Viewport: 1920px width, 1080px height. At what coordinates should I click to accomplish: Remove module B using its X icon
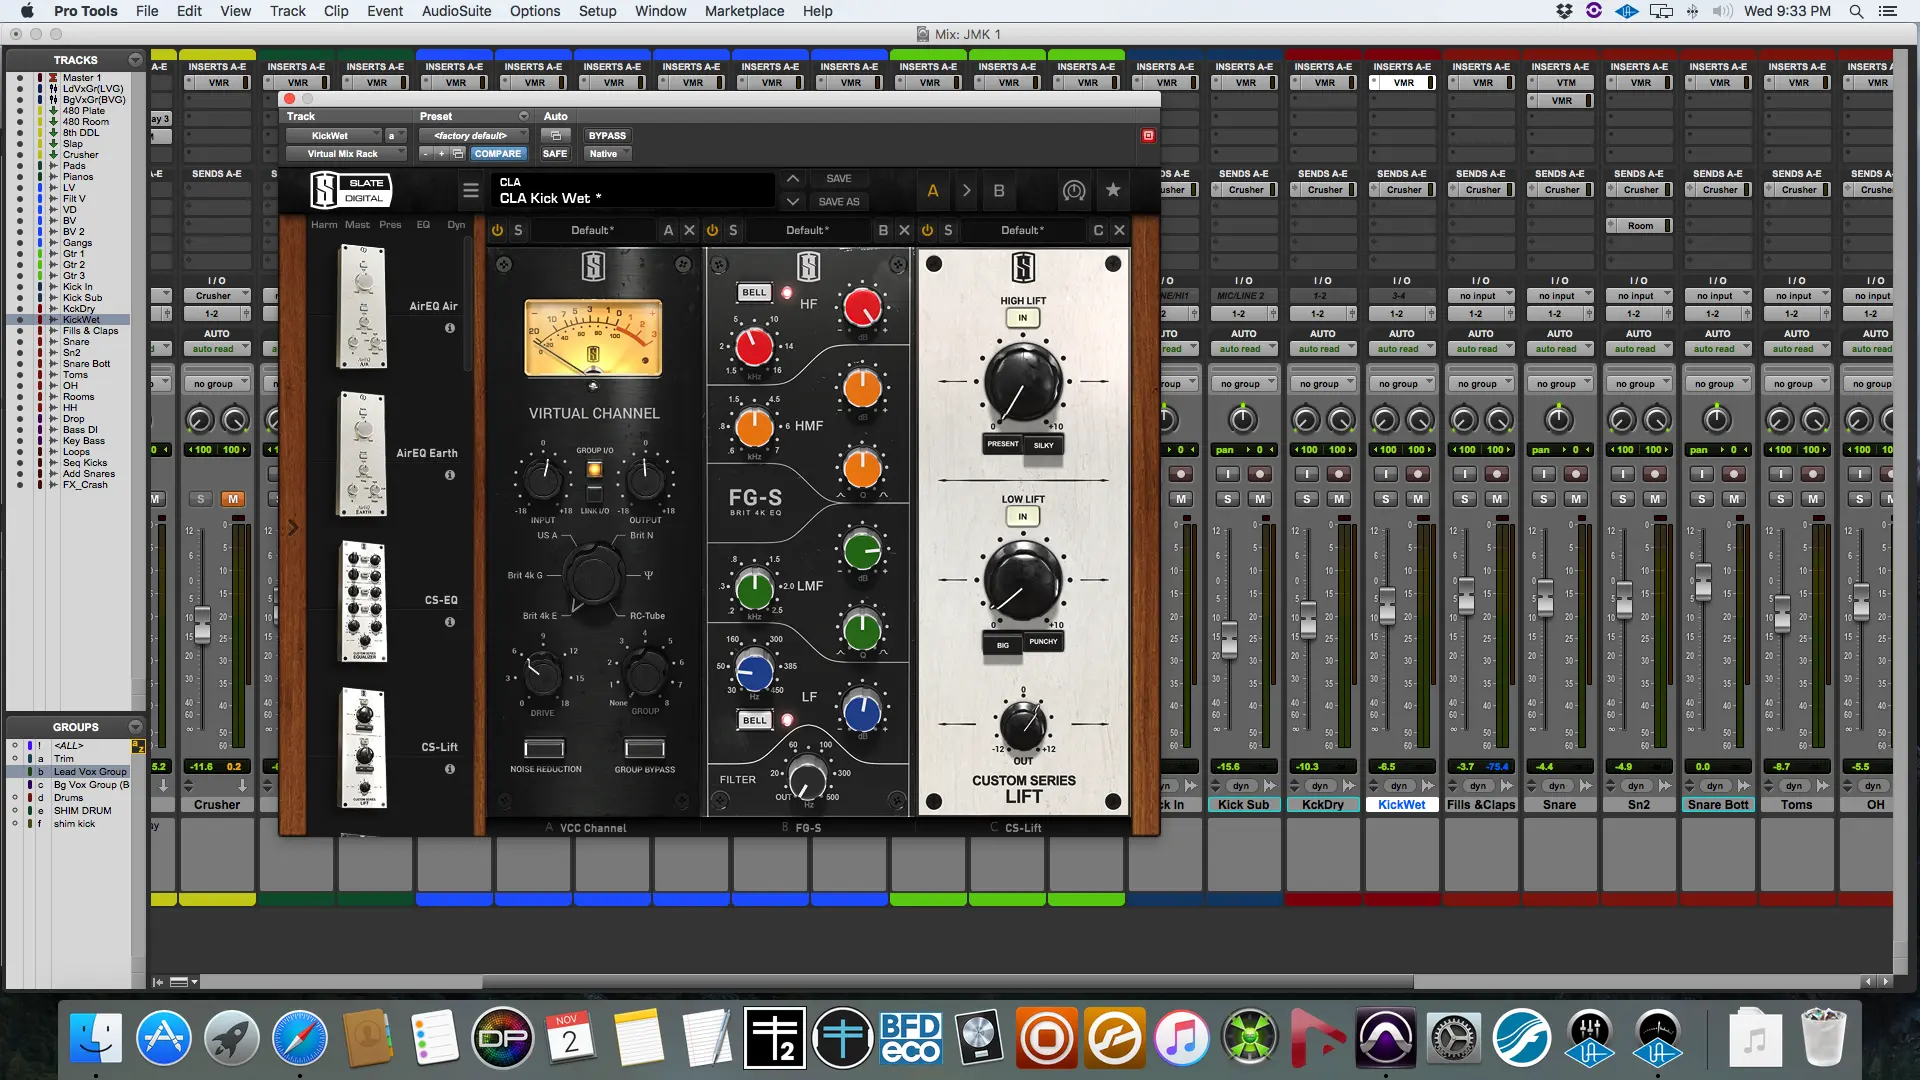pos(904,230)
